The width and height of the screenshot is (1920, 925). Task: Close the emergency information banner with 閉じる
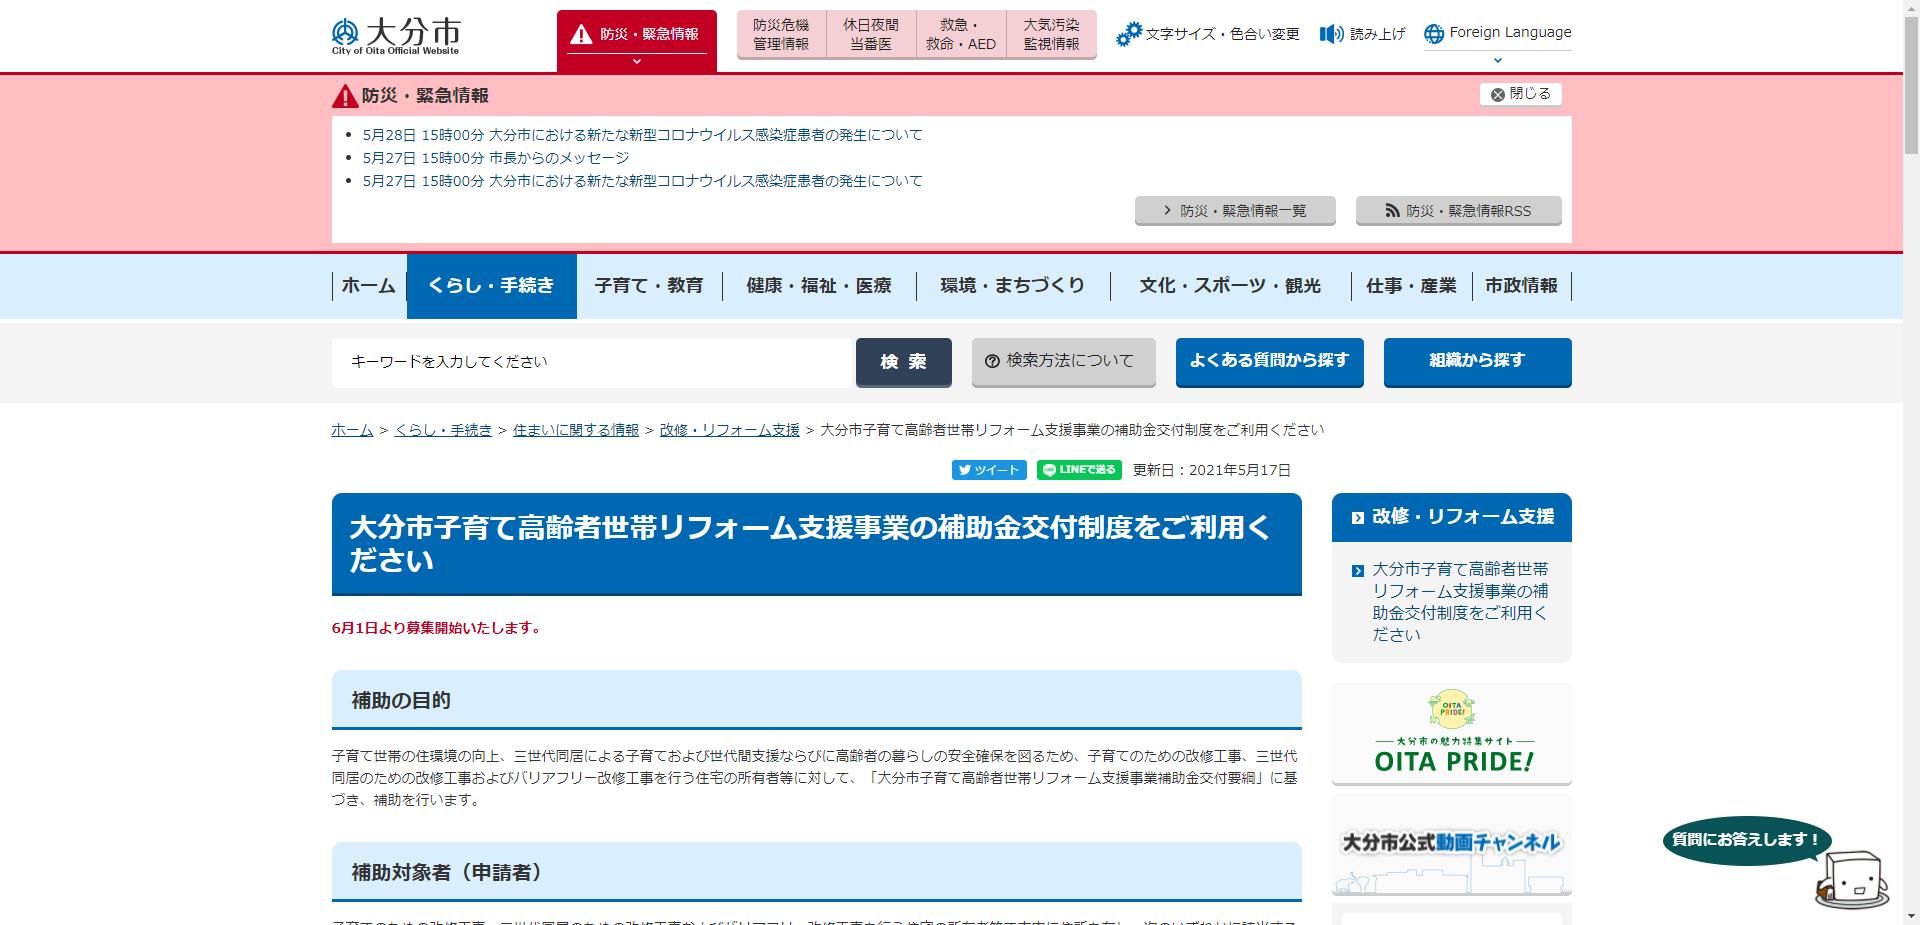tap(1520, 93)
